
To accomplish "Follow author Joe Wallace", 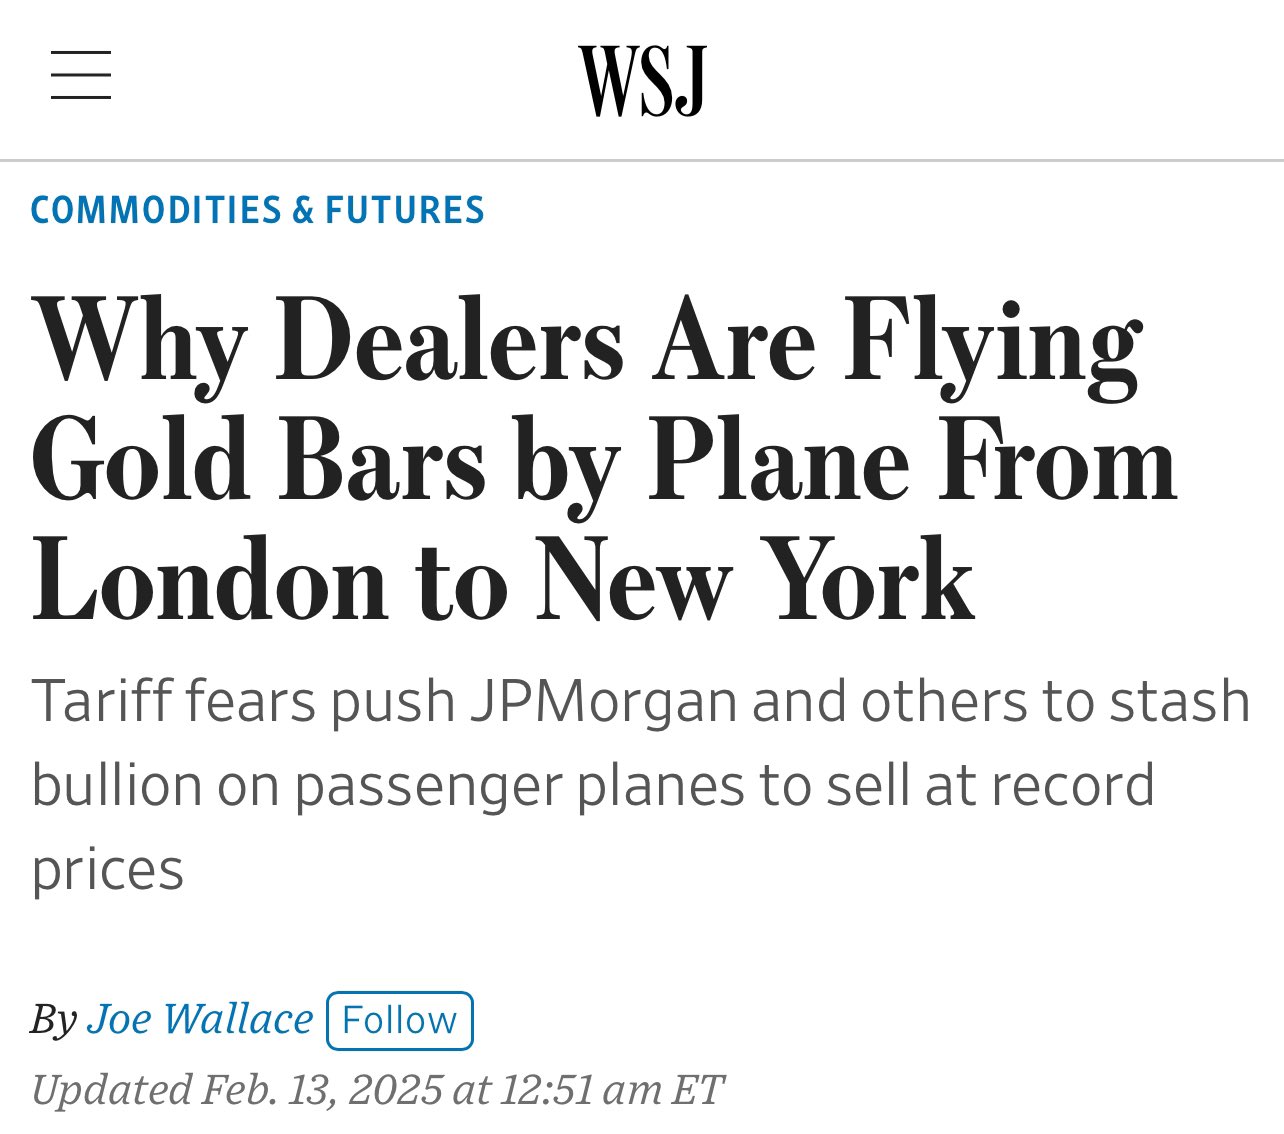I will (400, 1020).
